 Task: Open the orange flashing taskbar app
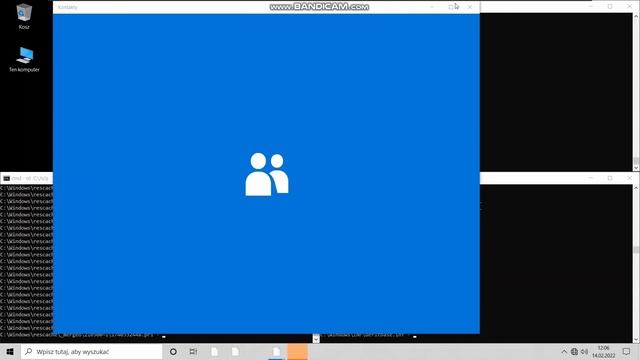[298, 351]
